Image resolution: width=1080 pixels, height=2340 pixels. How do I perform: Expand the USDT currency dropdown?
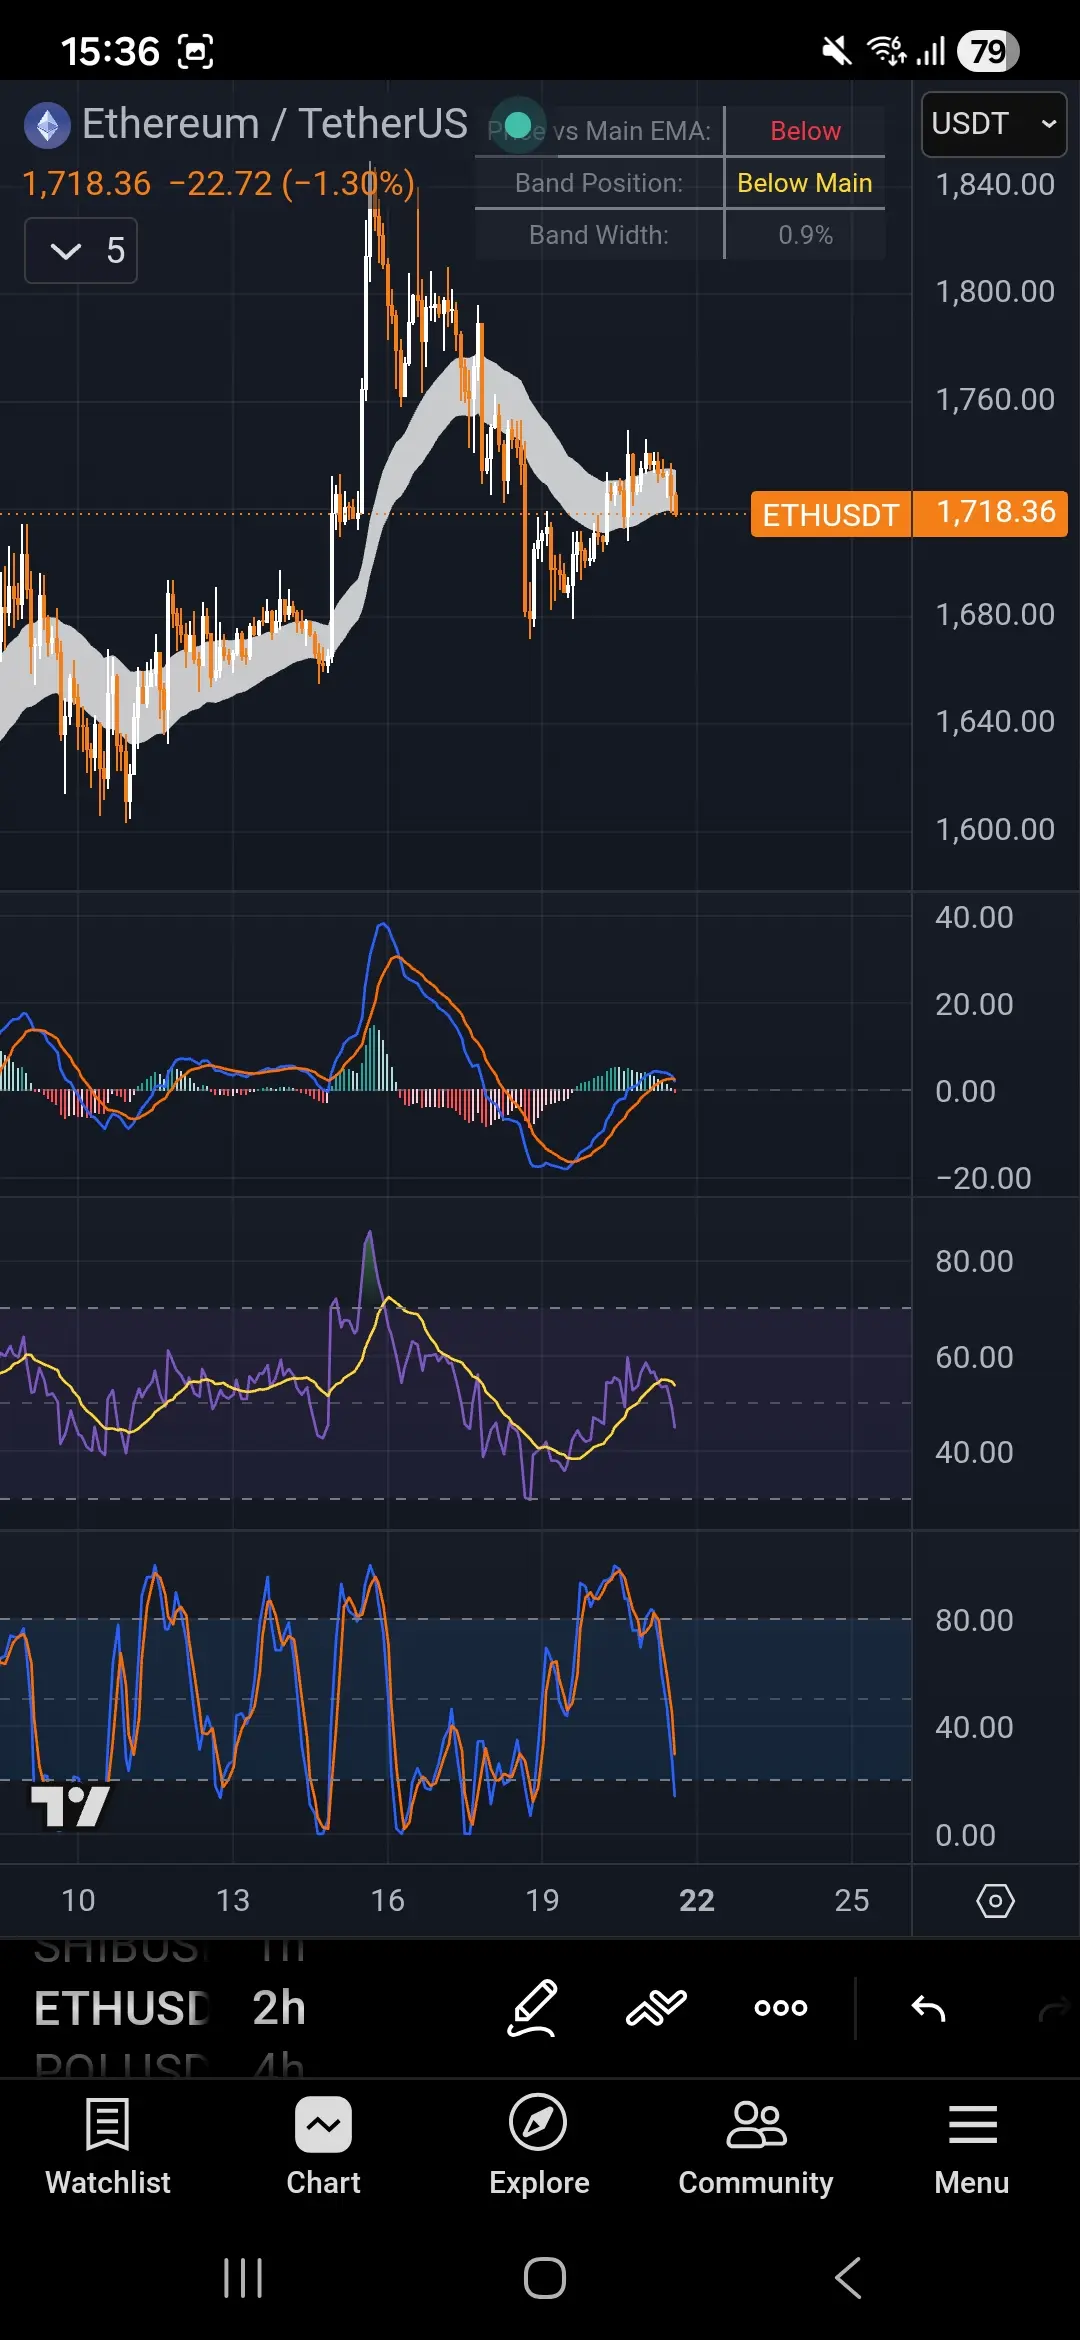[x=994, y=124]
